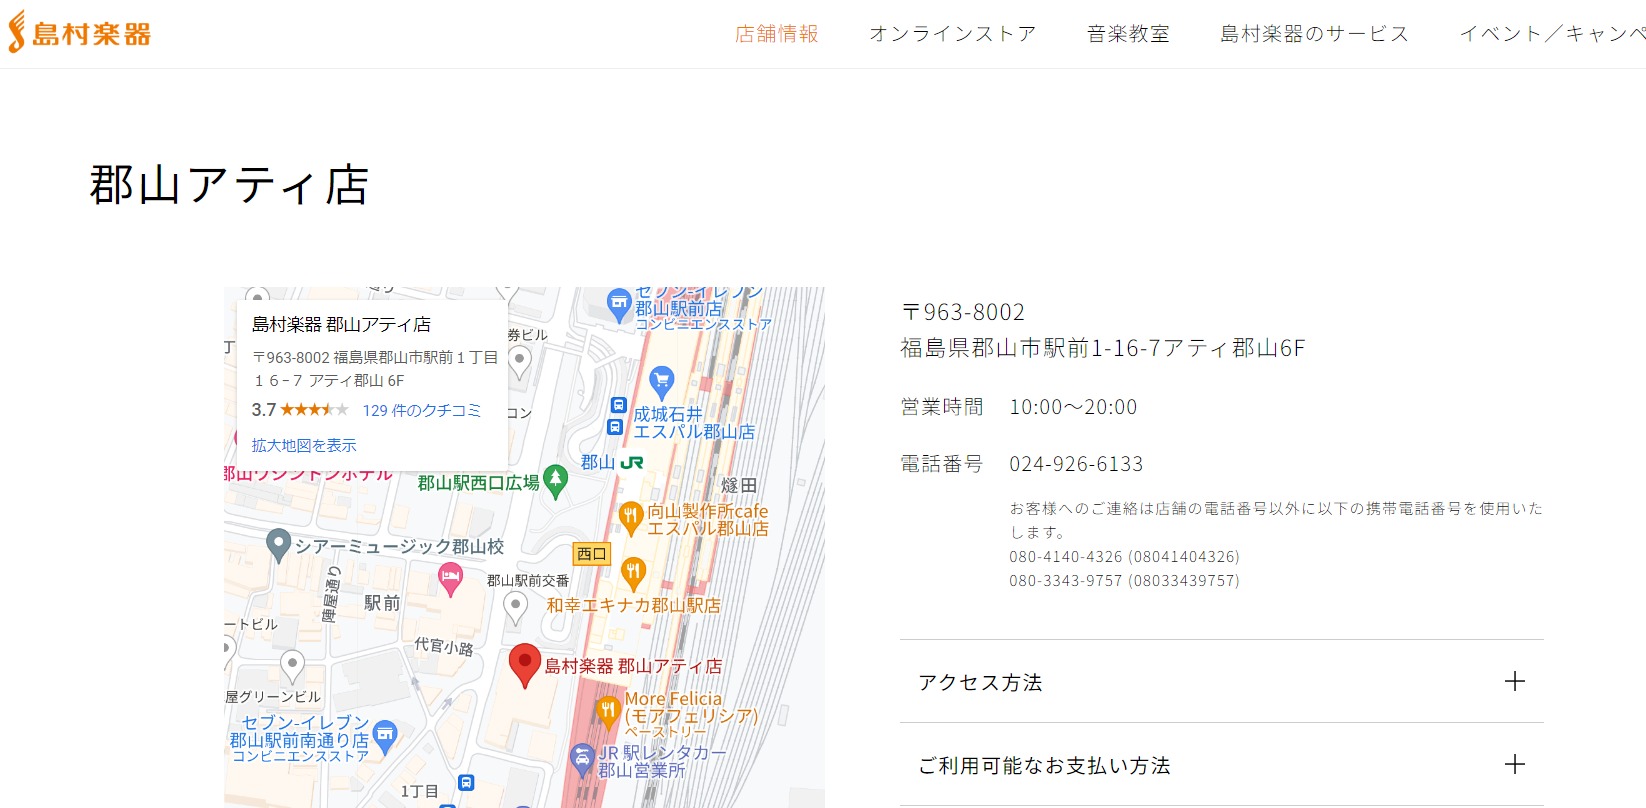Click the map label 島村楽器 郡山アティ店
This screenshot has height=808, width=1646.
coord(633,666)
